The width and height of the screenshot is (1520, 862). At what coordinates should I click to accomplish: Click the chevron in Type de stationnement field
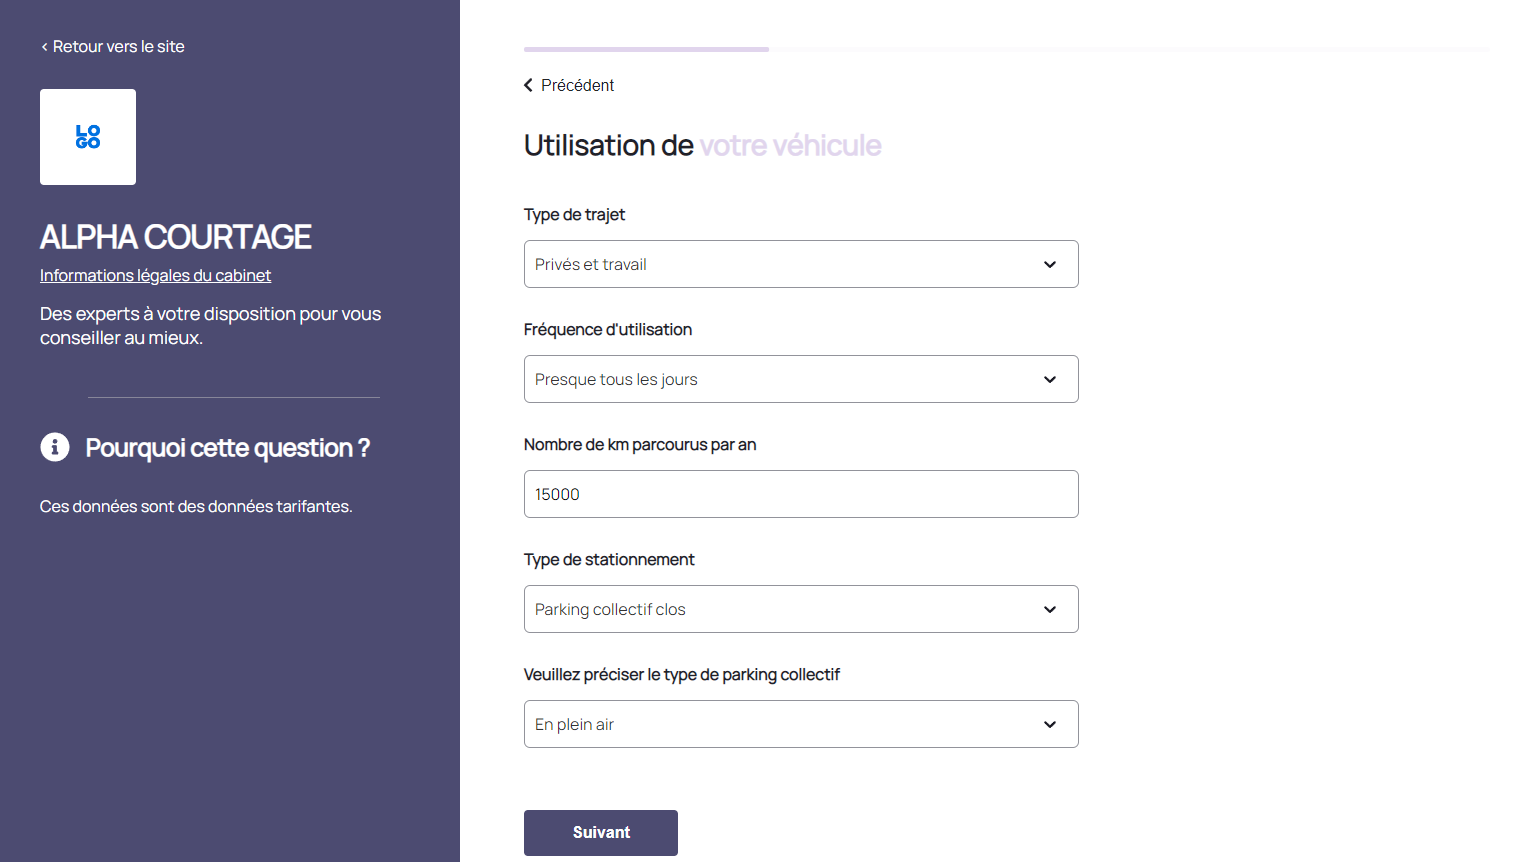click(x=1050, y=609)
